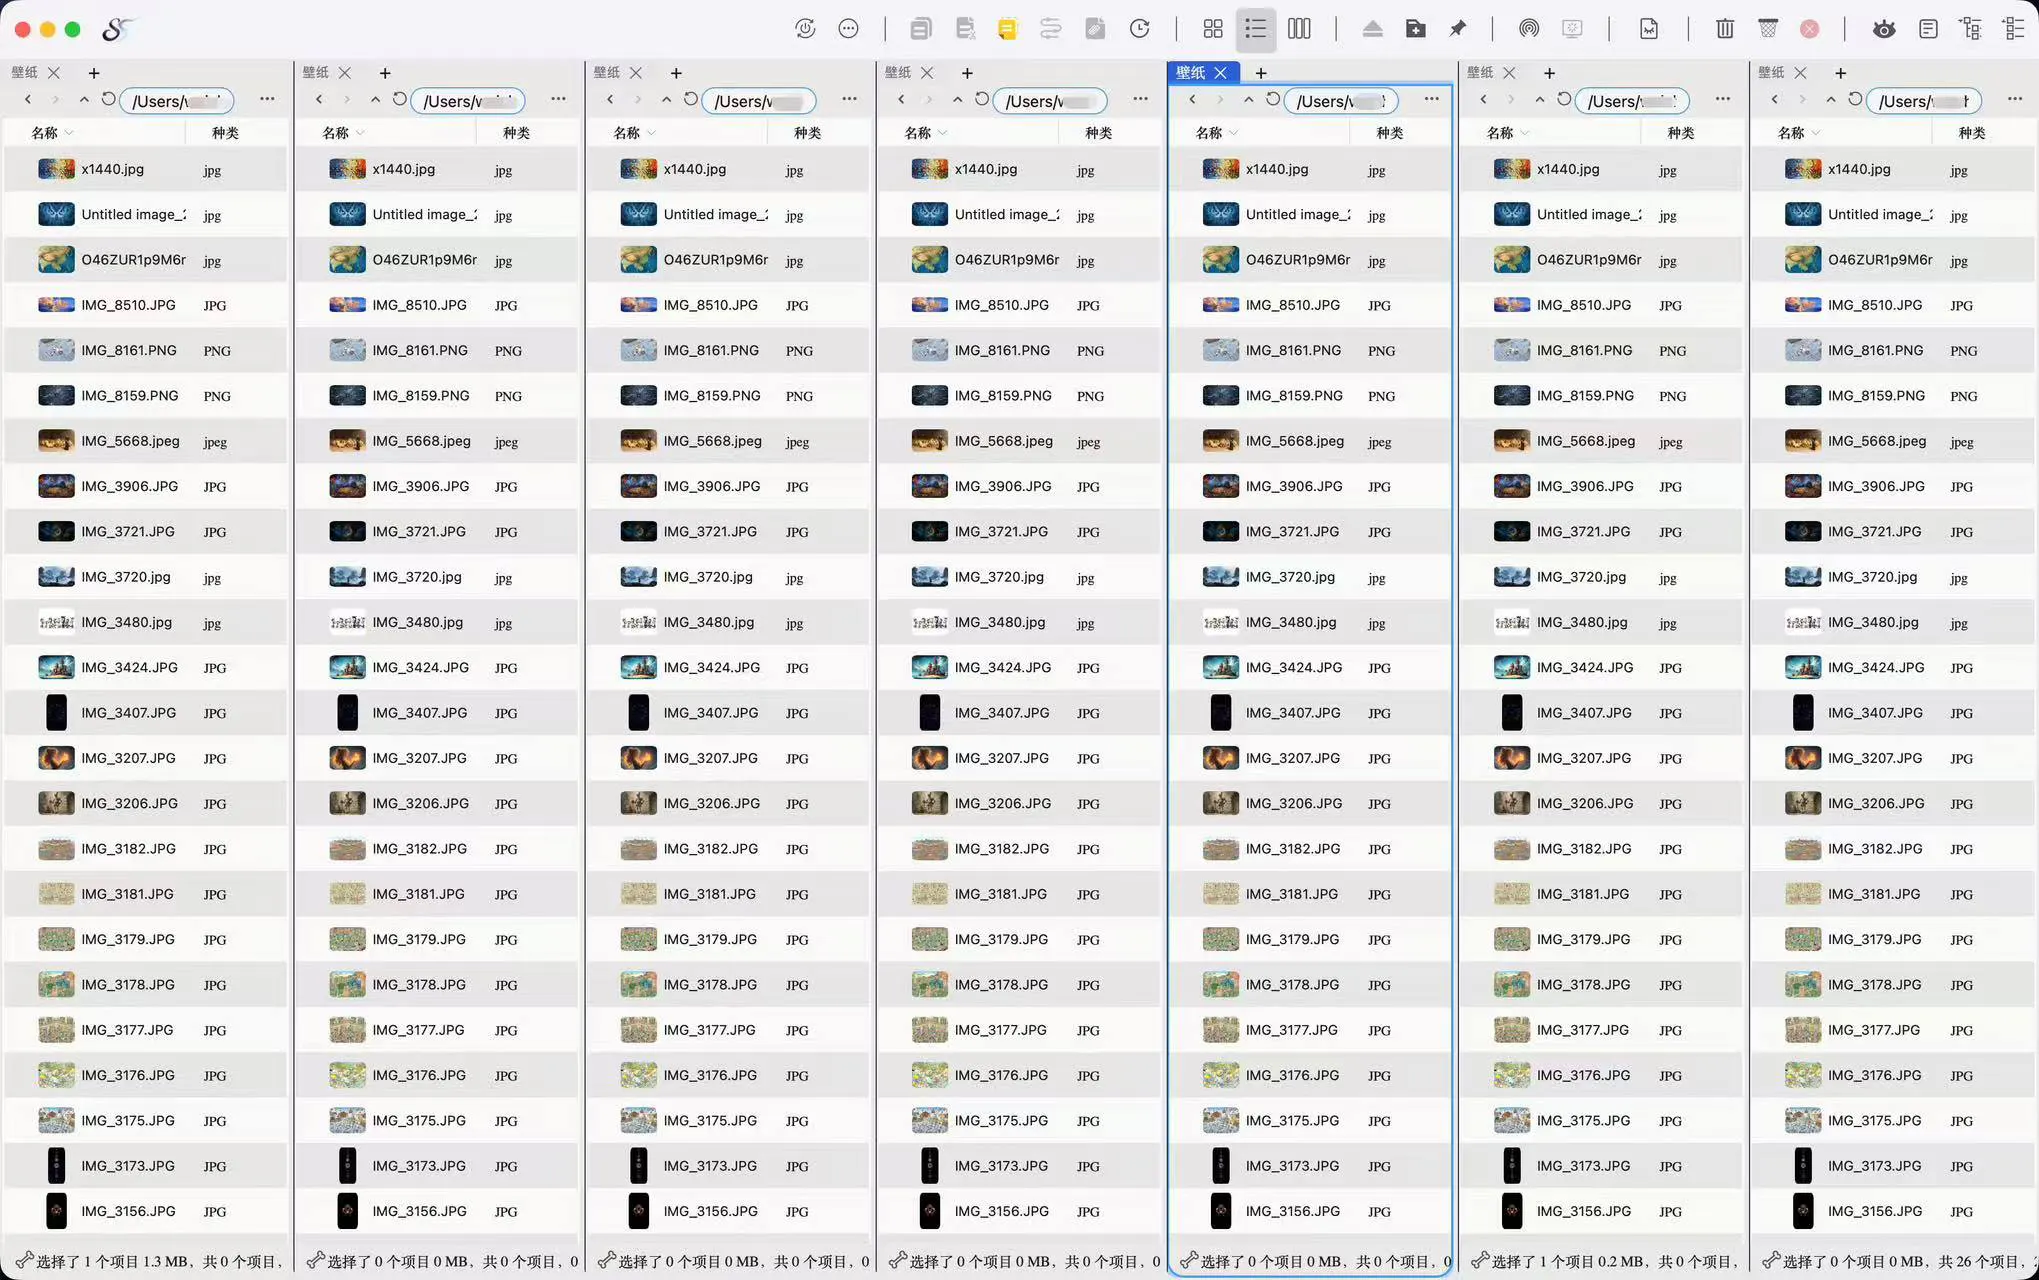Click the eject icon in toolbar
This screenshot has height=1280, width=2039.
[x=1372, y=29]
